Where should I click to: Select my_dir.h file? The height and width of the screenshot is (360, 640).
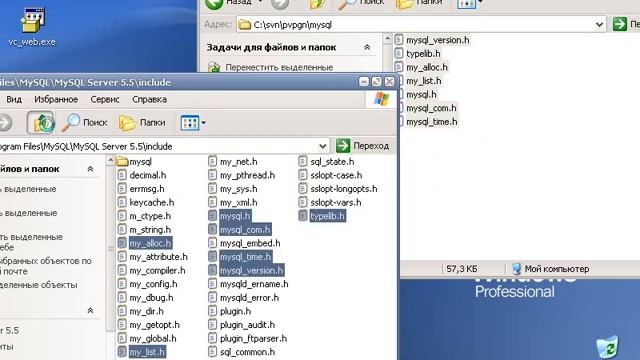pyautogui.click(x=140, y=311)
